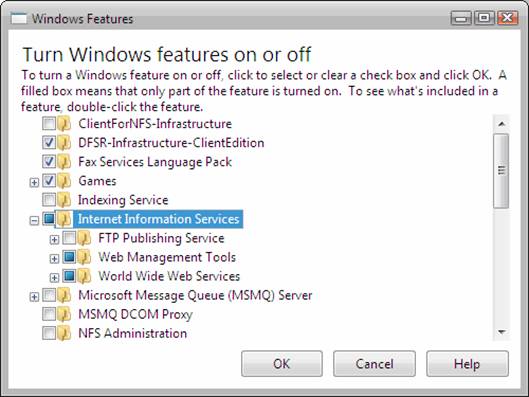
Task: Click folder icon beside NFS Administration
Action: (x=64, y=334)
